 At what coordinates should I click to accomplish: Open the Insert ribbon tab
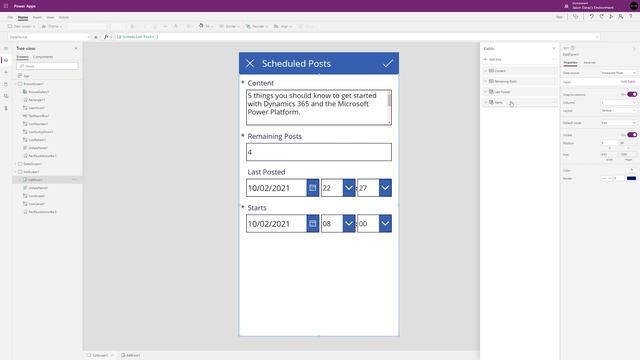click(37, 18)
